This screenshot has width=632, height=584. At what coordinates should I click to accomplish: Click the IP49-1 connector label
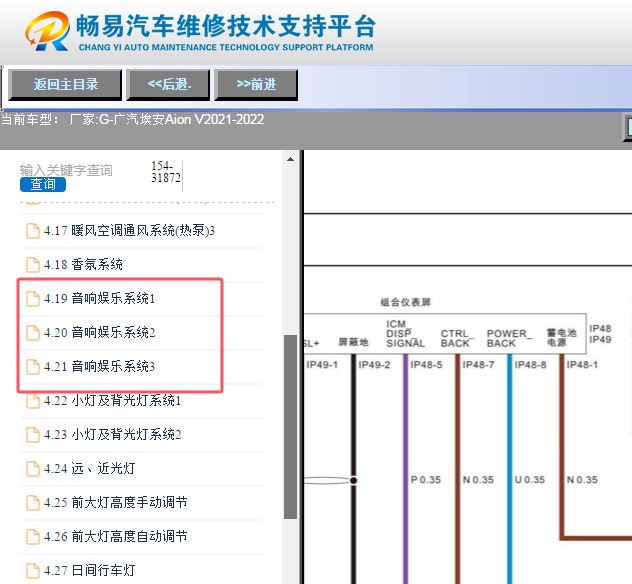(322, 365)
